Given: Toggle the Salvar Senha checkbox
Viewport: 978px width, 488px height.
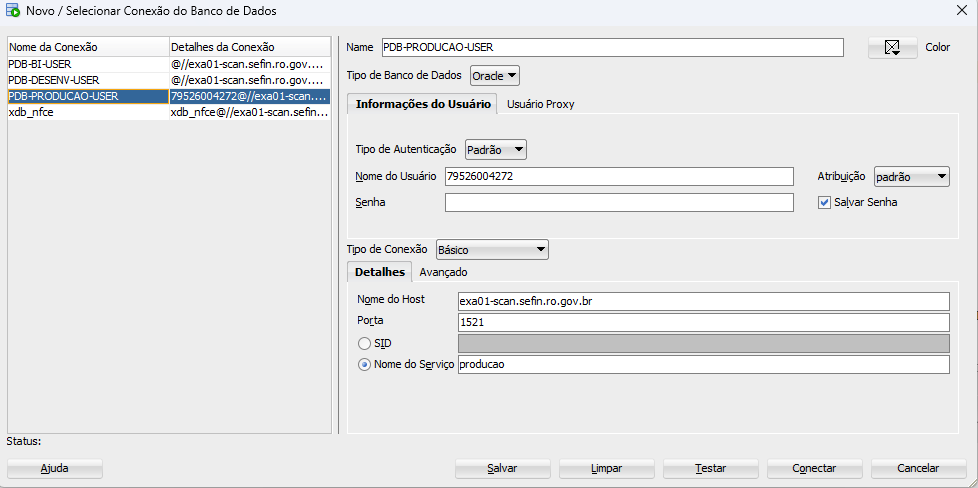Looking at the screenshot, I should (x=824, y=202).
